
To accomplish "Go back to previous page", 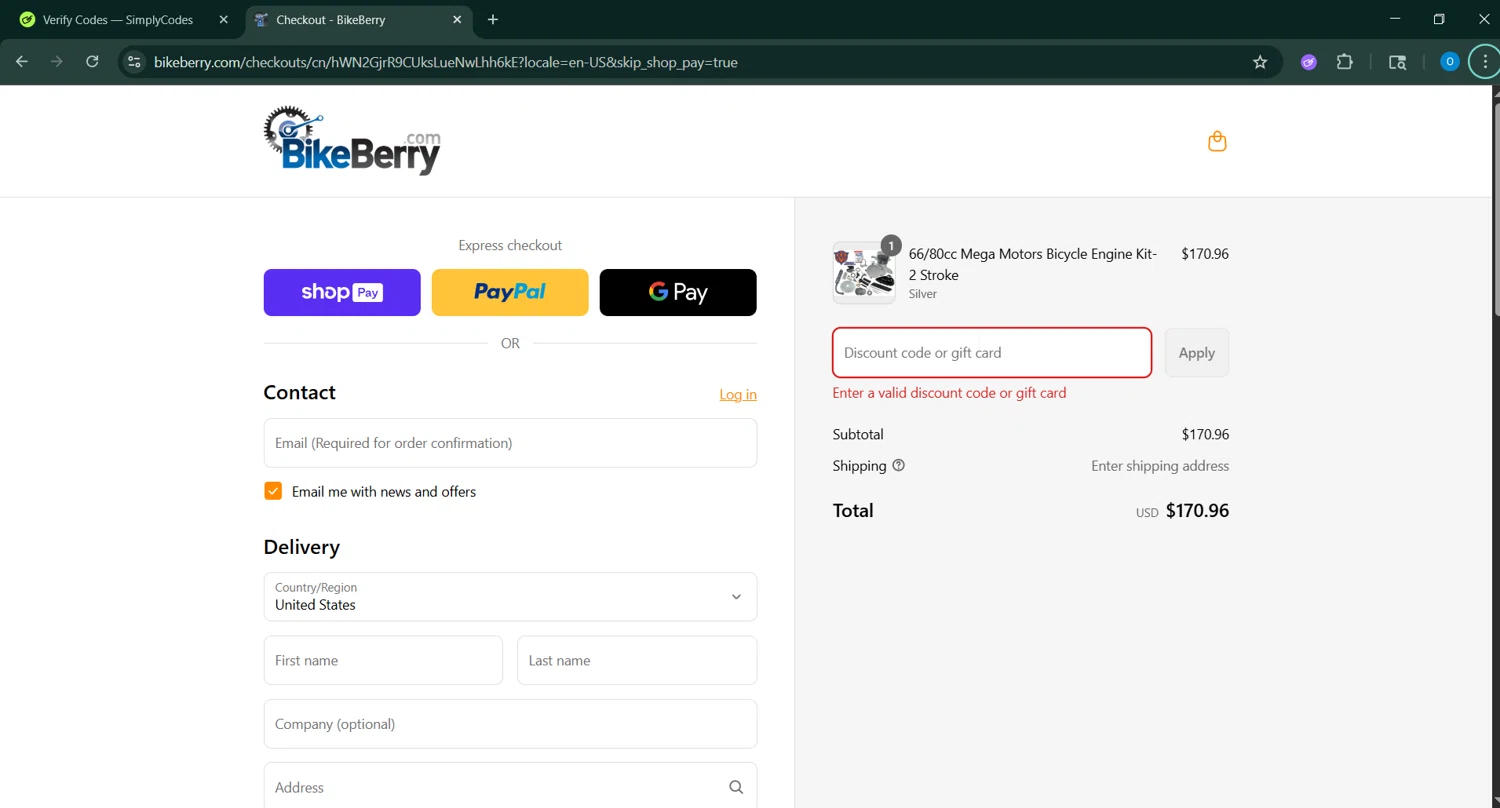I will coord(22,62).
